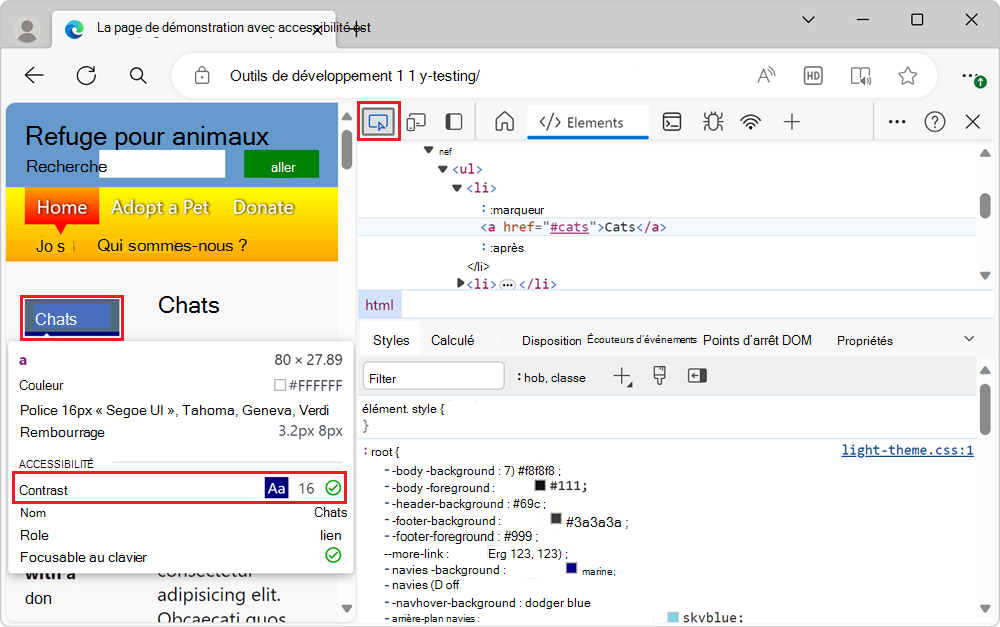The width and height of the screenshot is (1000, 627).
Task: Open Adopt a Pet navigation link
Action: pyautogui.click(x=160, y=207)
